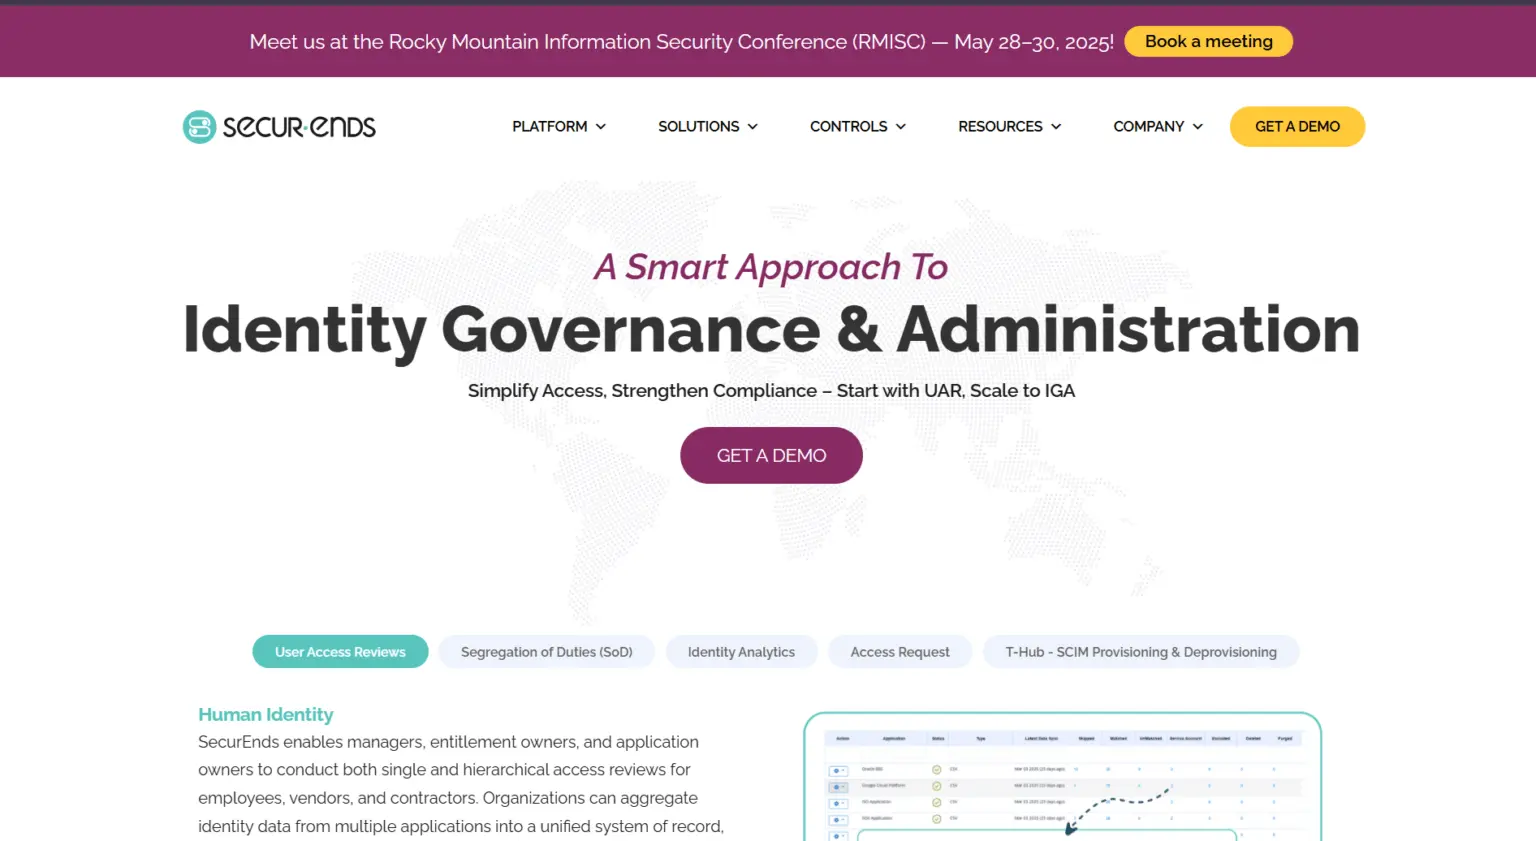Click the RMISC conference announcement text

[x=681, y=42]
